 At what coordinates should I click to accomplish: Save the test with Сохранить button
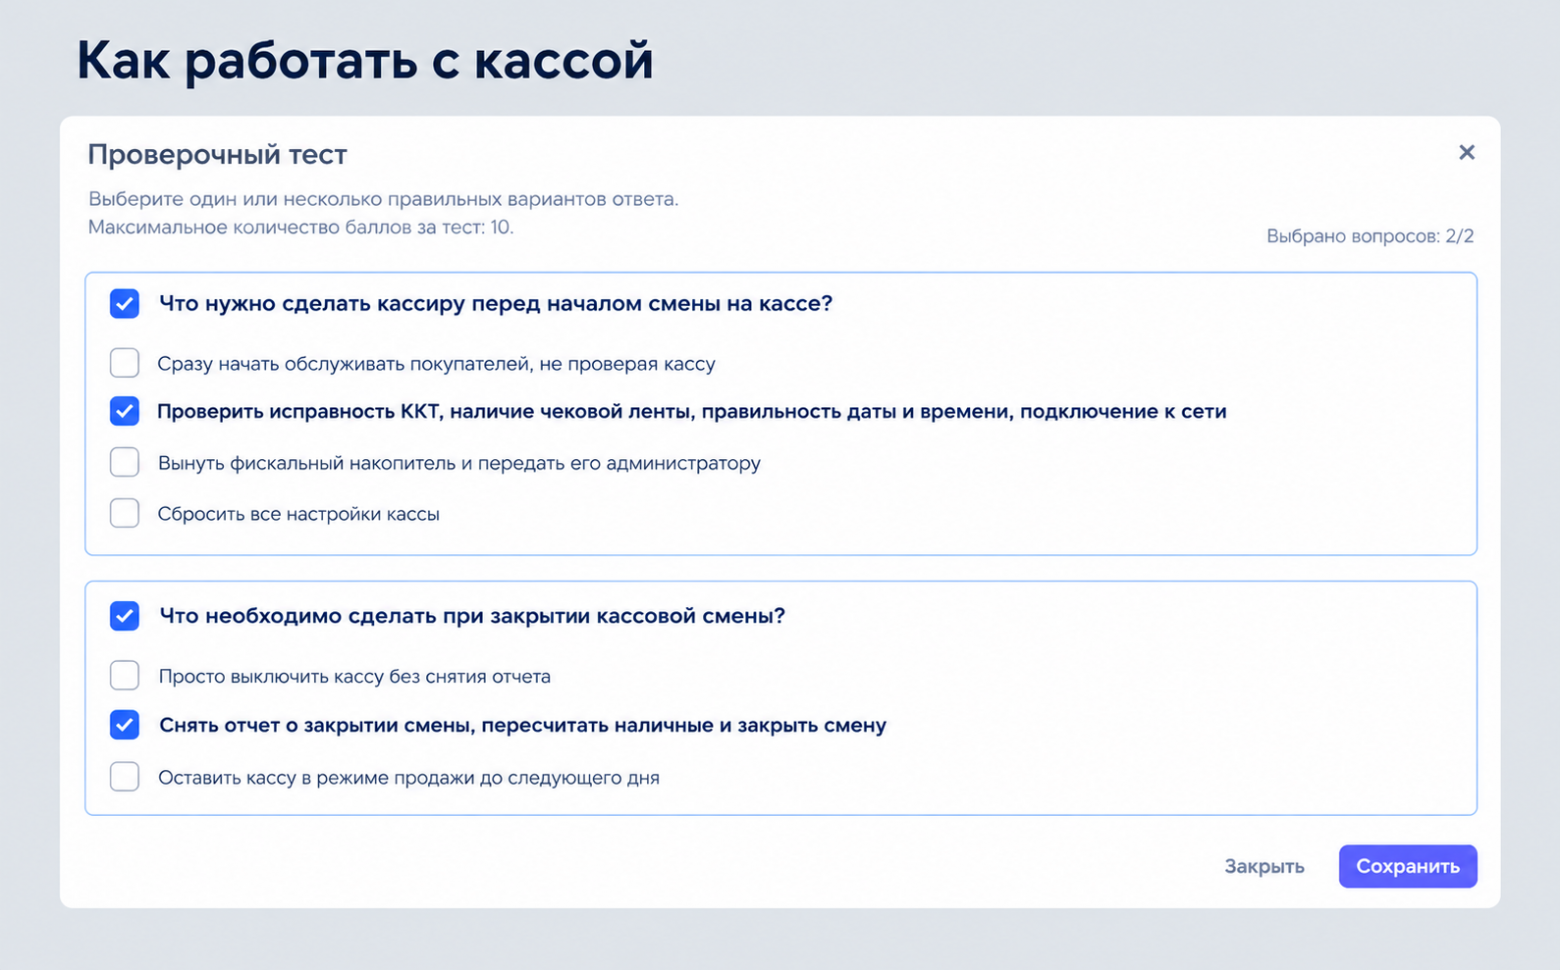(x=1408, y=866)
